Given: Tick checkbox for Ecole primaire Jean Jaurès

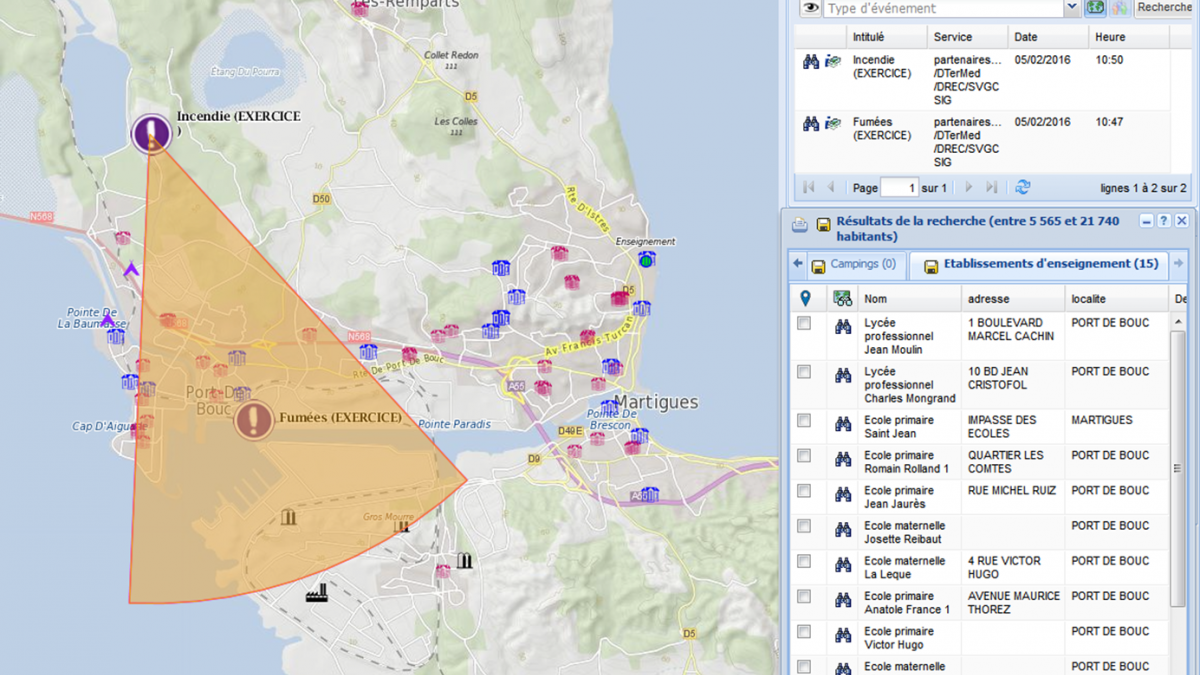Looking at the screenshot, I should (804, 491).
